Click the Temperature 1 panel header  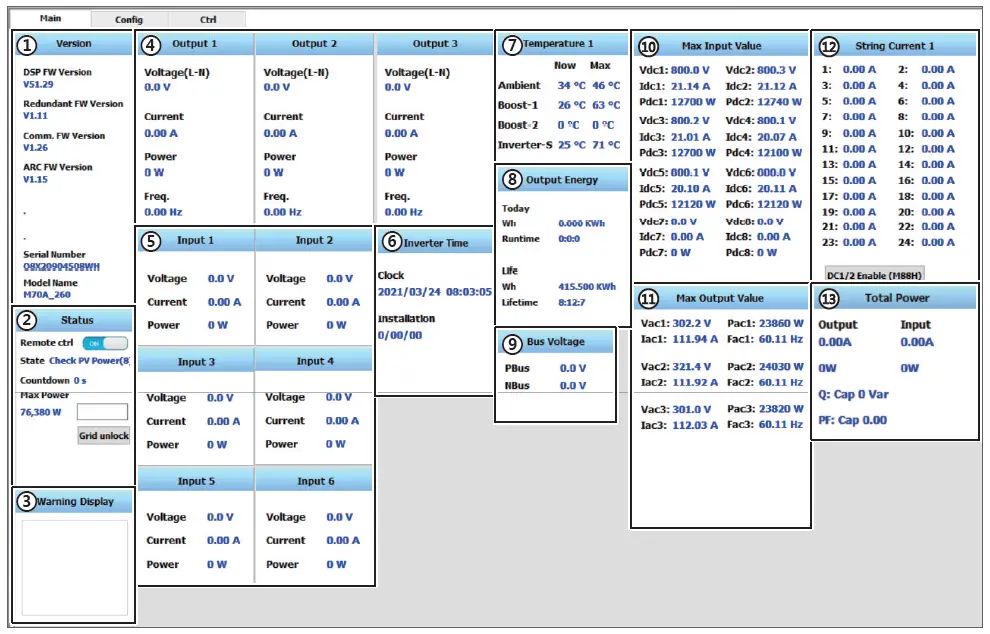[556, 44]
